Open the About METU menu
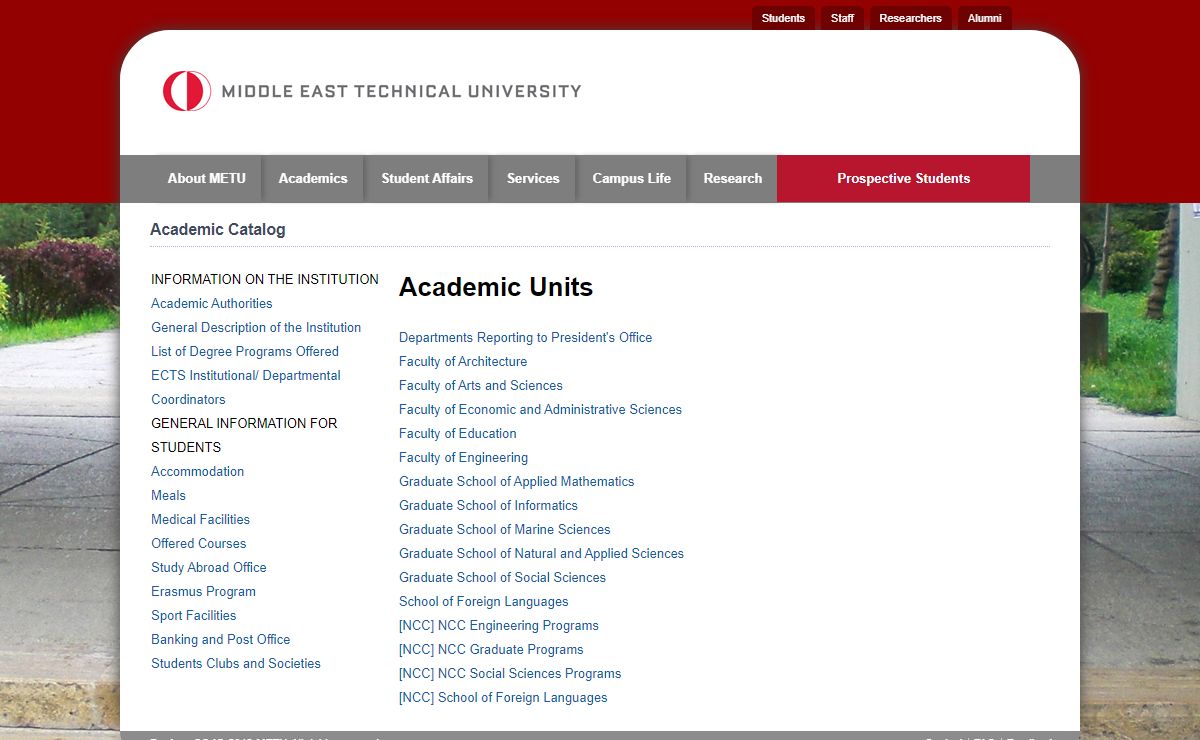The height and width of the screenshot is (740, 1200). tap(206, 178)
